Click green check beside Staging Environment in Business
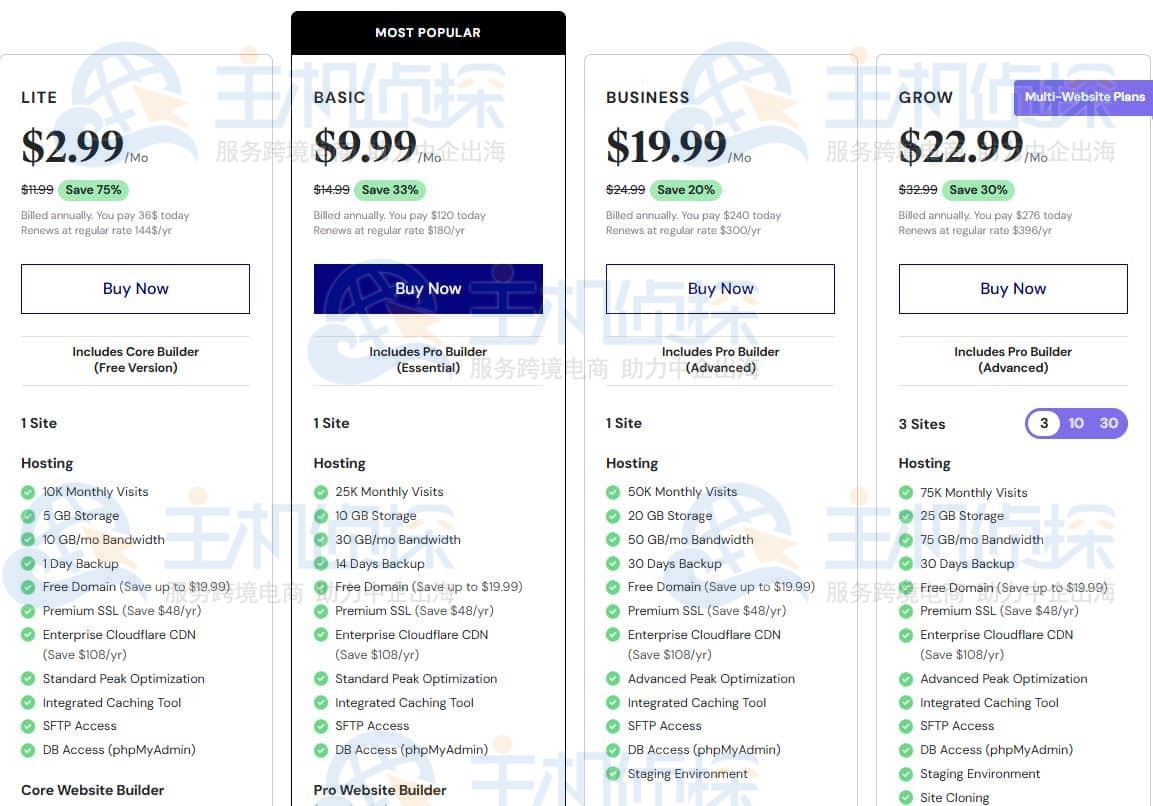This screenshot has width=1153, height=806. click(613, 774)
